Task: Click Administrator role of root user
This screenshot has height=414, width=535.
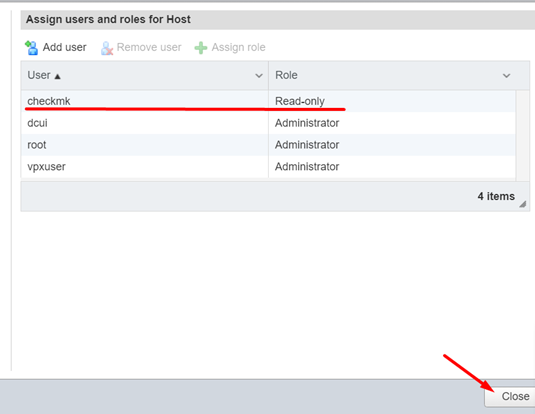Action: (x=307, y=145)
